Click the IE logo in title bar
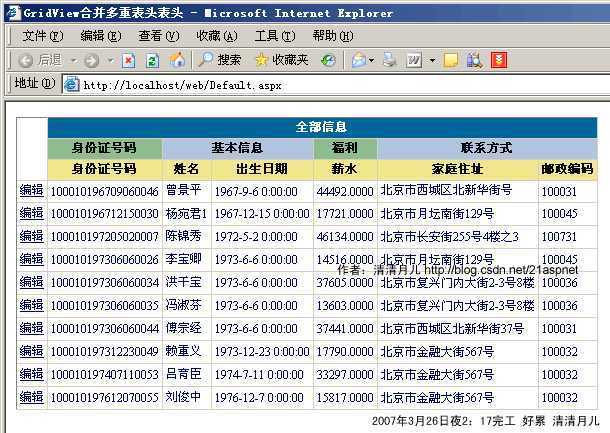 tap(13, 12)
